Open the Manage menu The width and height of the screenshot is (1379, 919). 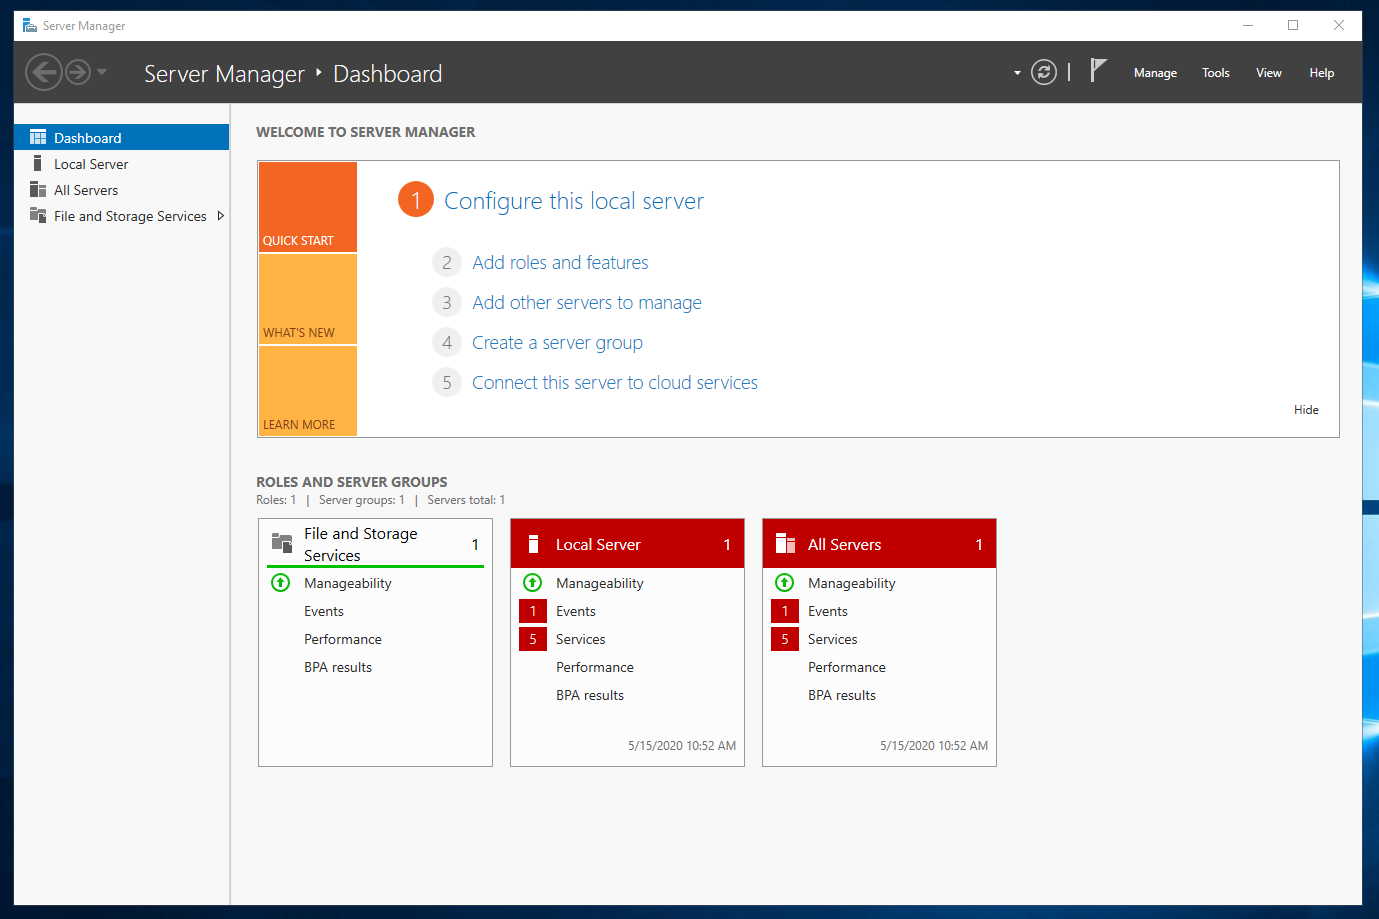click(1155, 73)
